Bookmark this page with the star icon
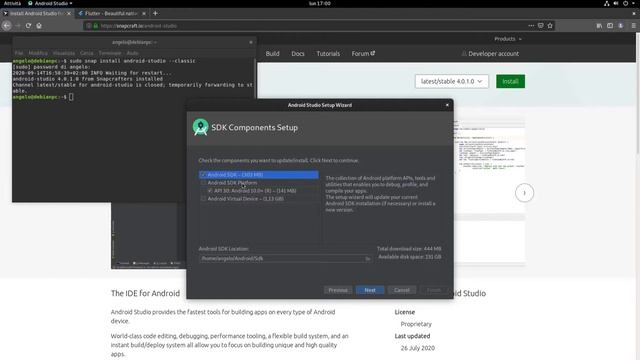Viewport: 640px width, 360px height. coord(550,26)
